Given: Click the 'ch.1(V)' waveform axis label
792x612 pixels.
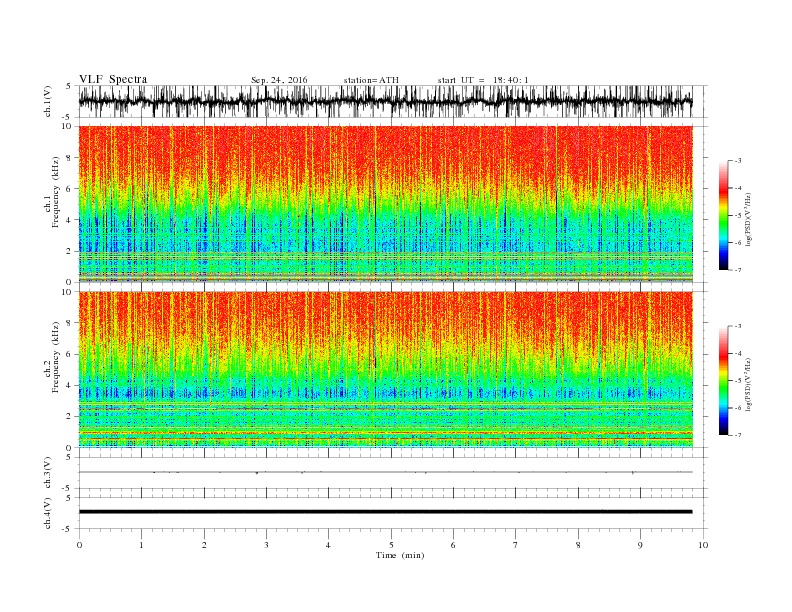Looking at the screenshot, I should point(48,101).
